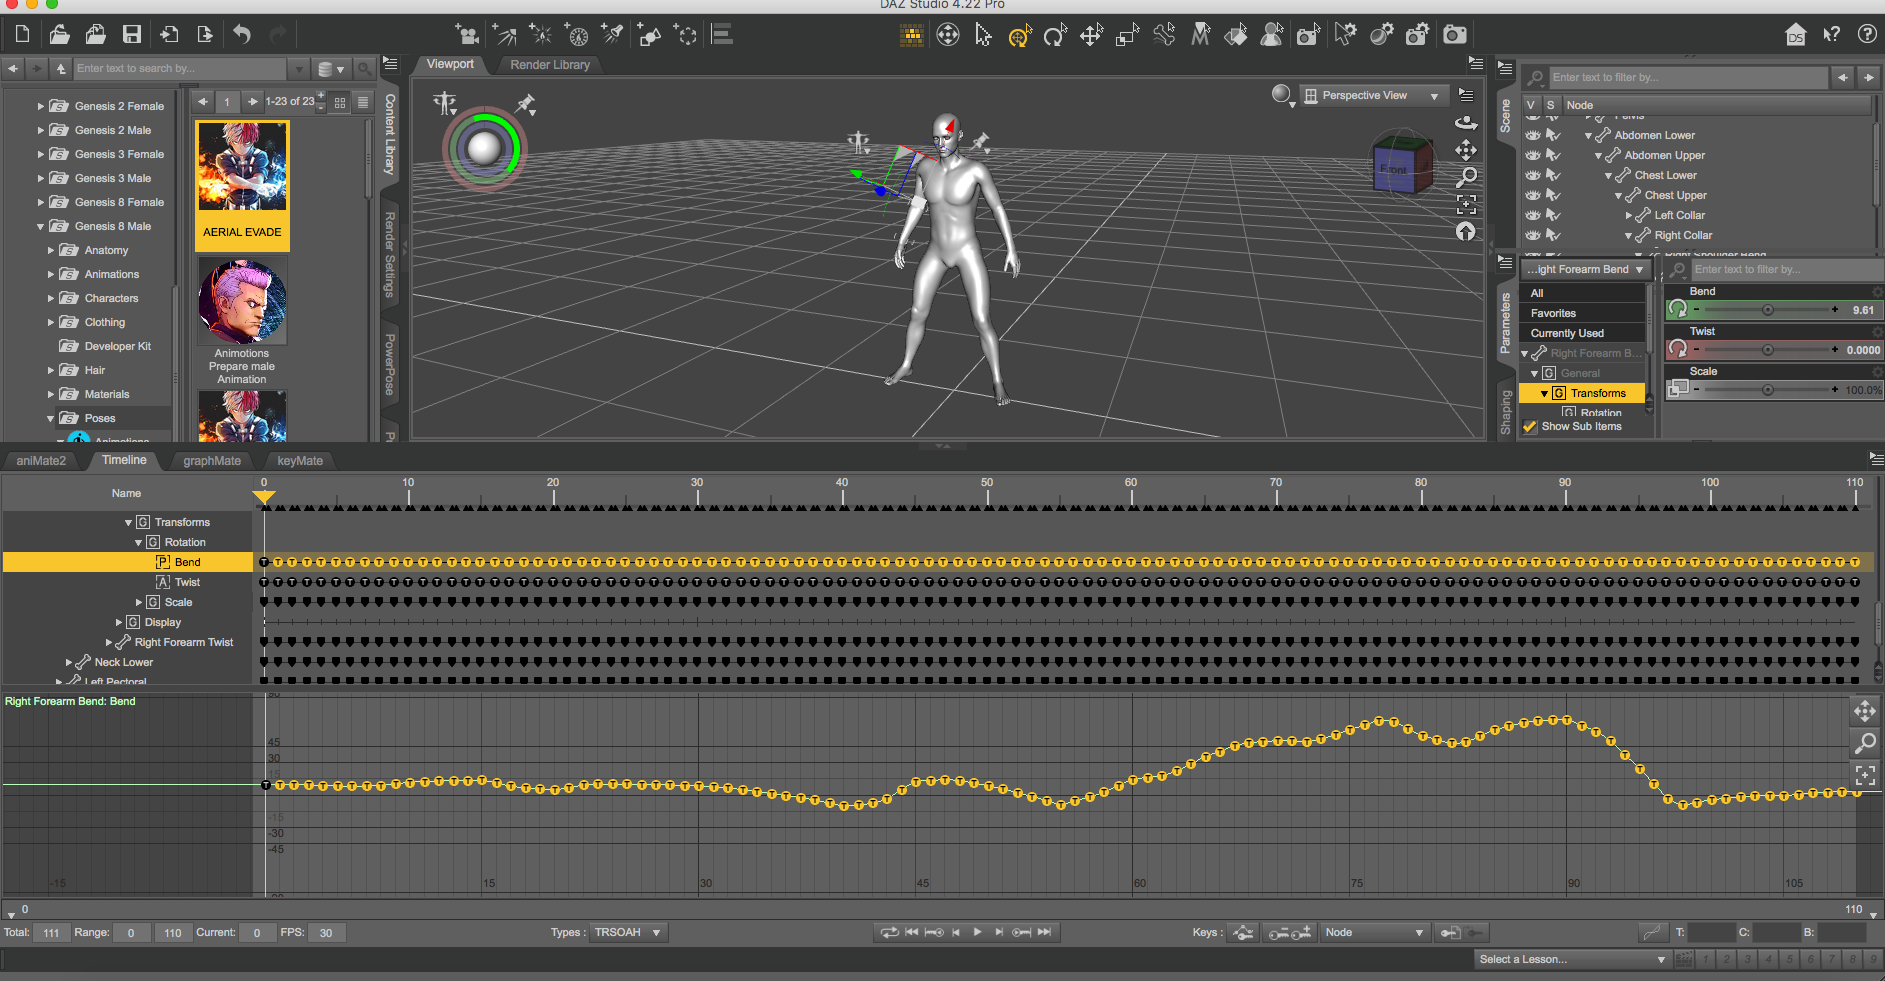Select Currently Used parameter filter
Image resolution: width=1885 pixels, height=981 pixels.
1567,333
